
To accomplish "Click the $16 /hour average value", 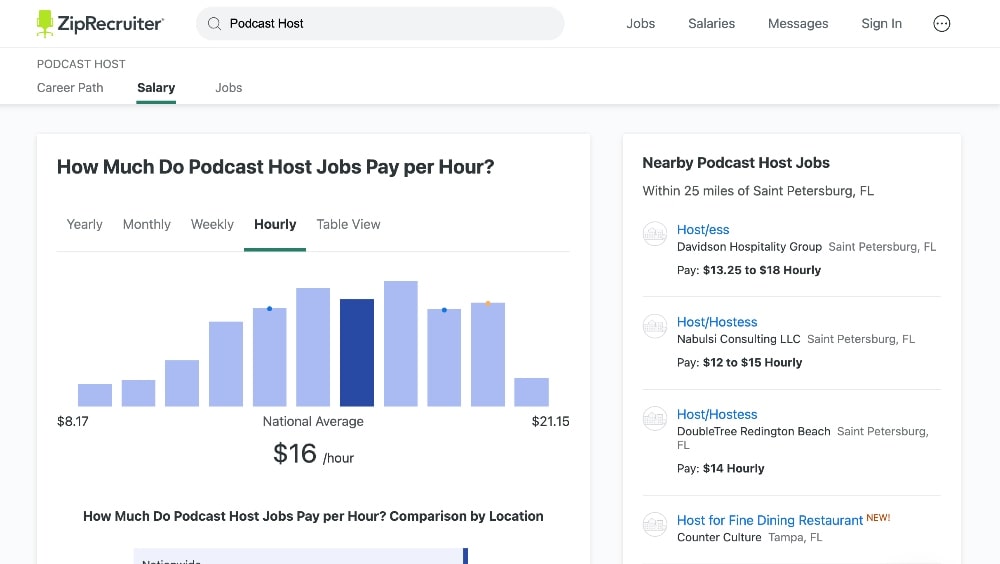I will click(313, 454).
